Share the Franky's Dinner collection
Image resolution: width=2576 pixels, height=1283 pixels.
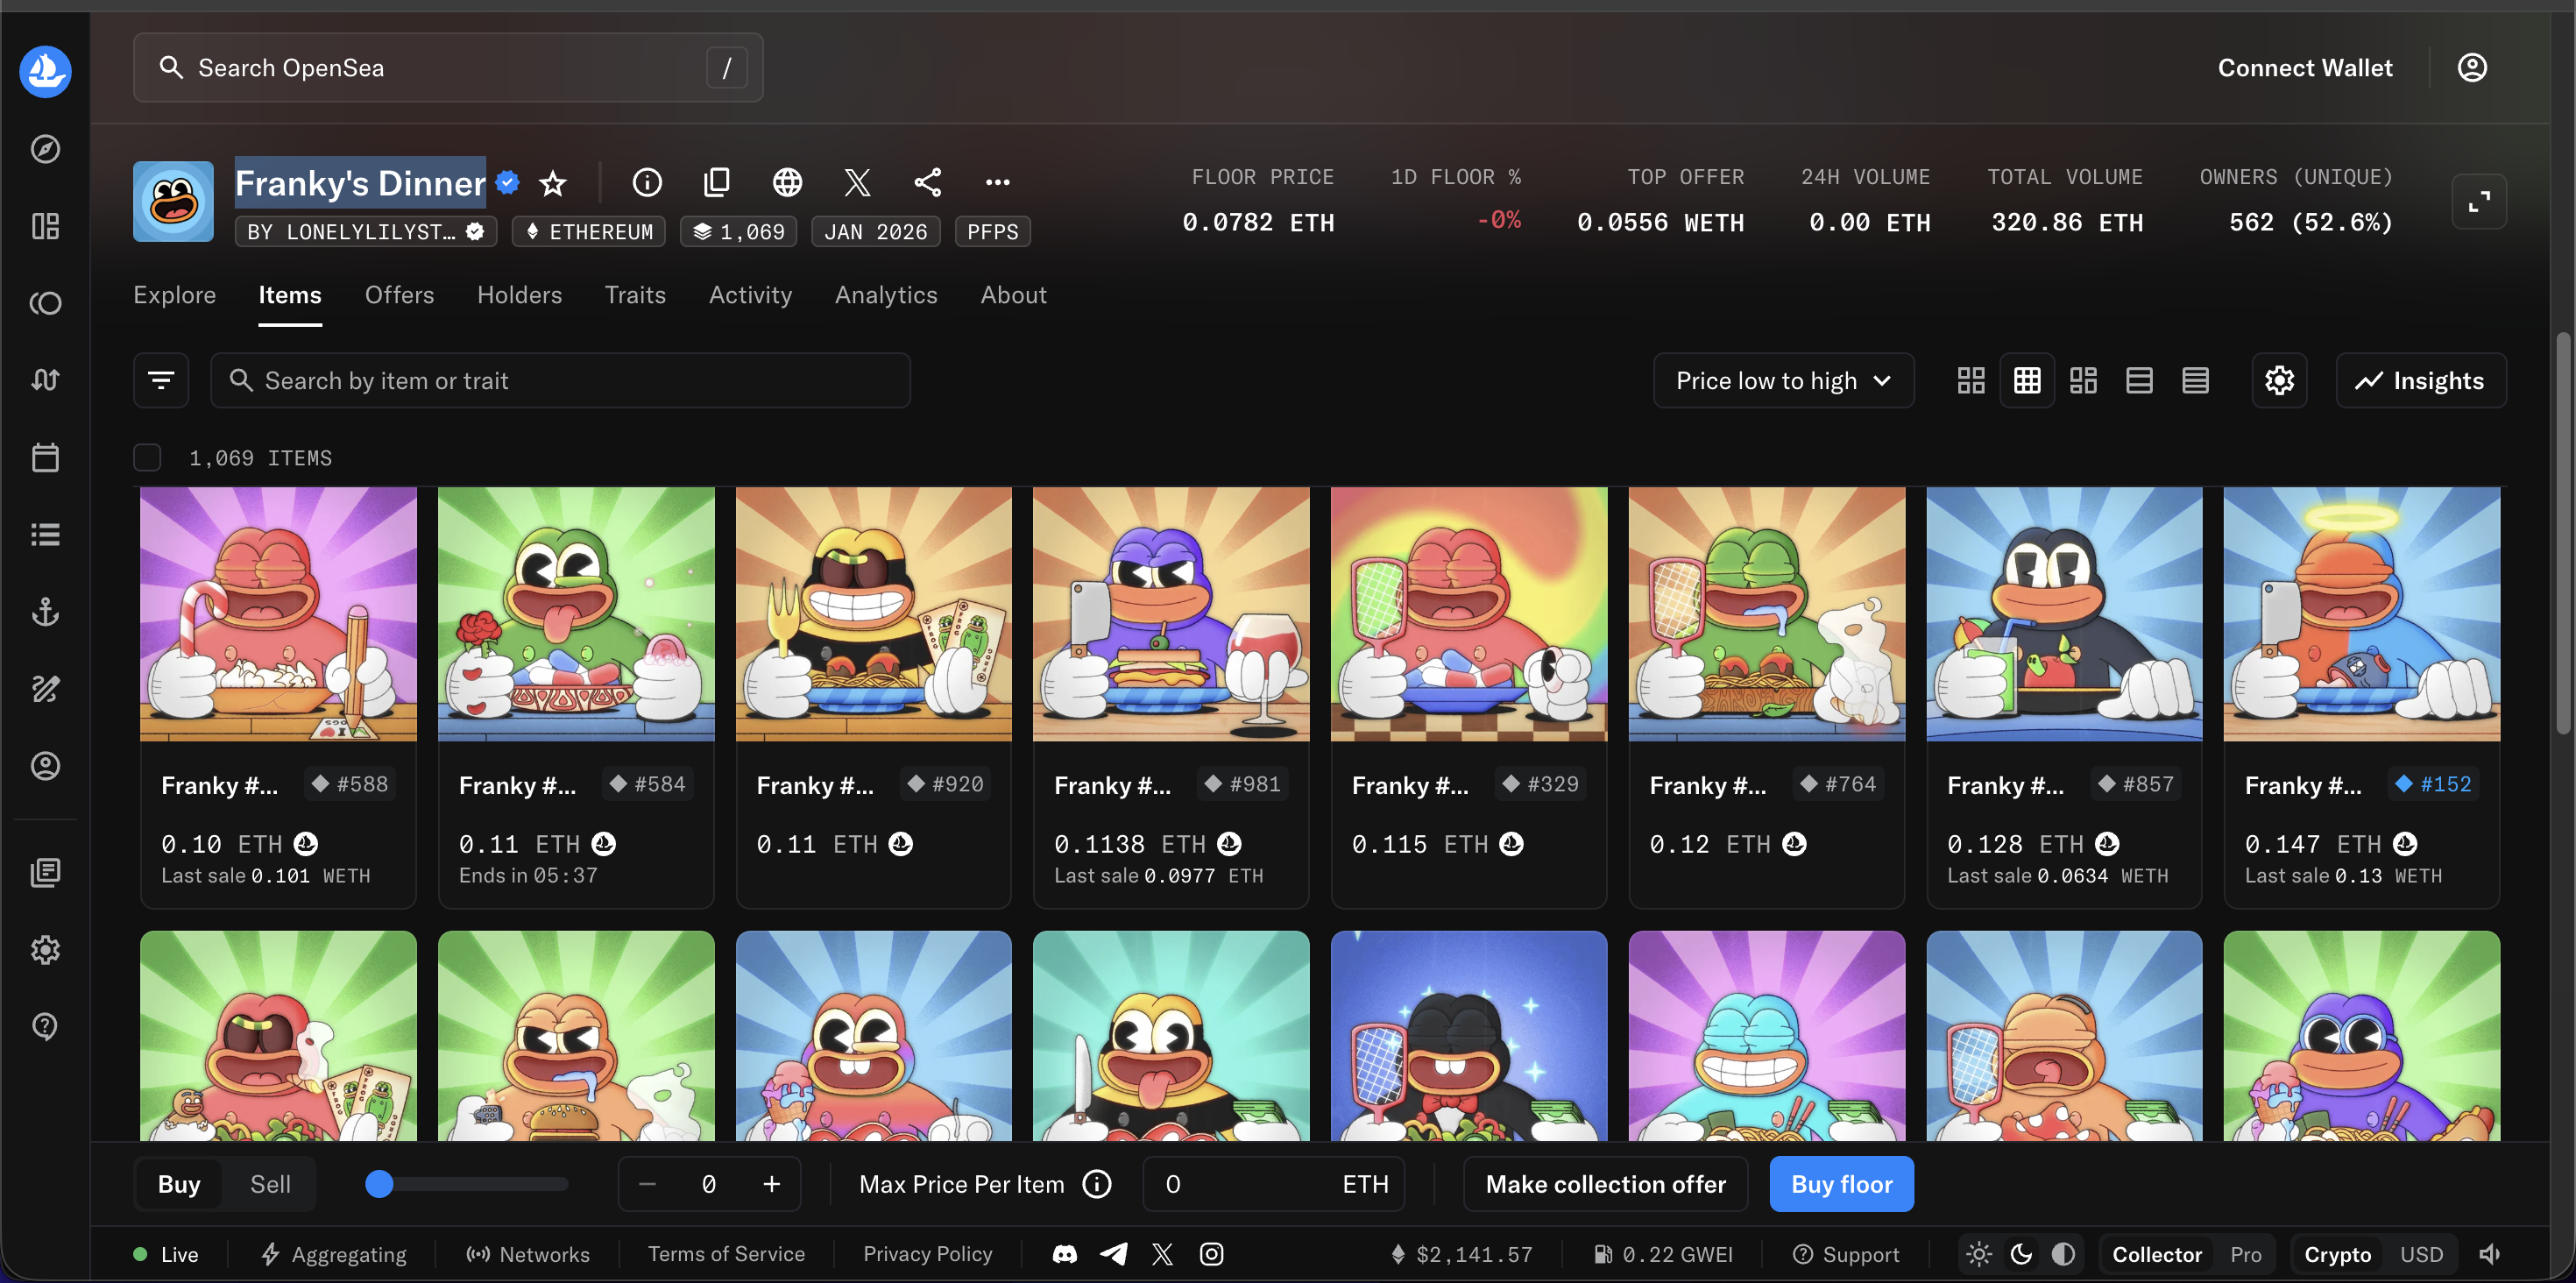point(927,182)
